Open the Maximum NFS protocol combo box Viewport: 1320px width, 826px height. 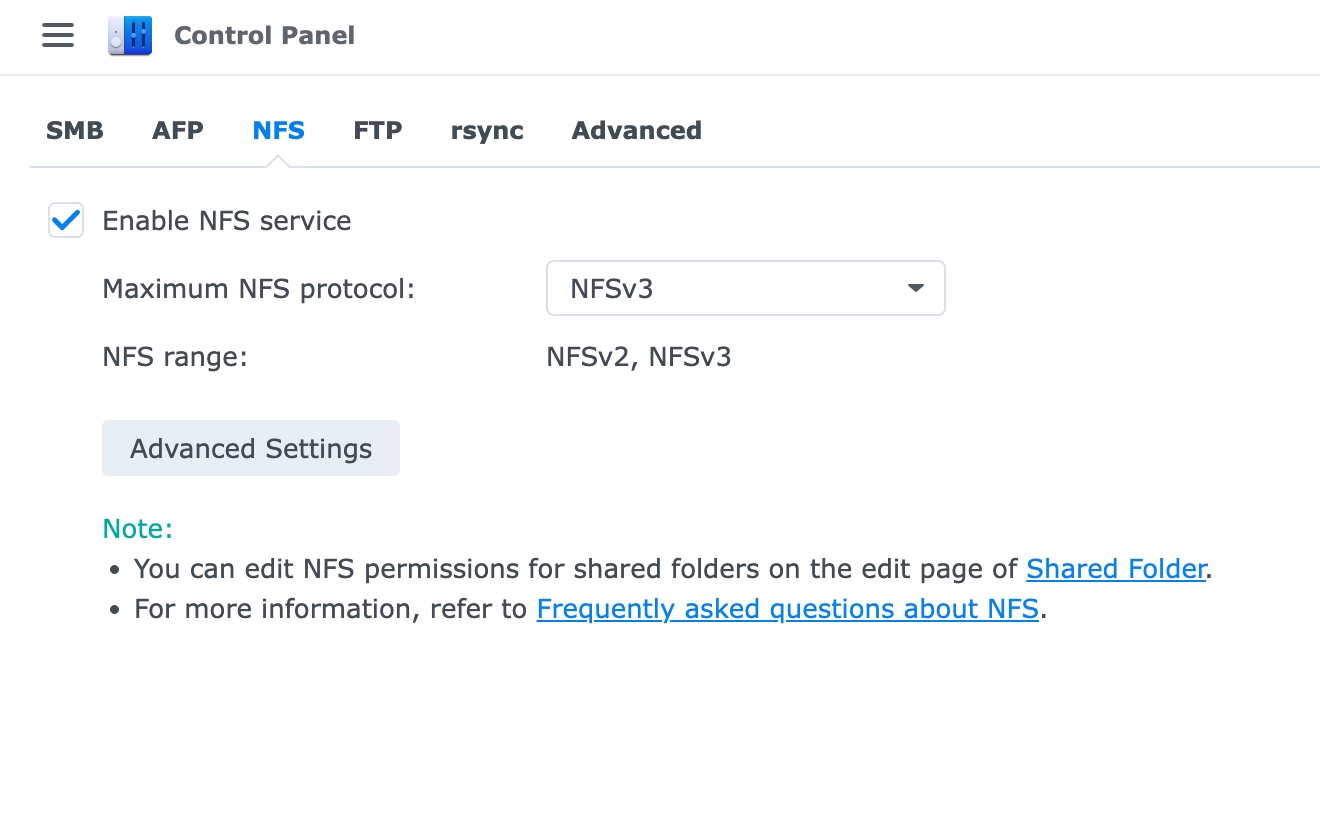(x=746, y=288)
